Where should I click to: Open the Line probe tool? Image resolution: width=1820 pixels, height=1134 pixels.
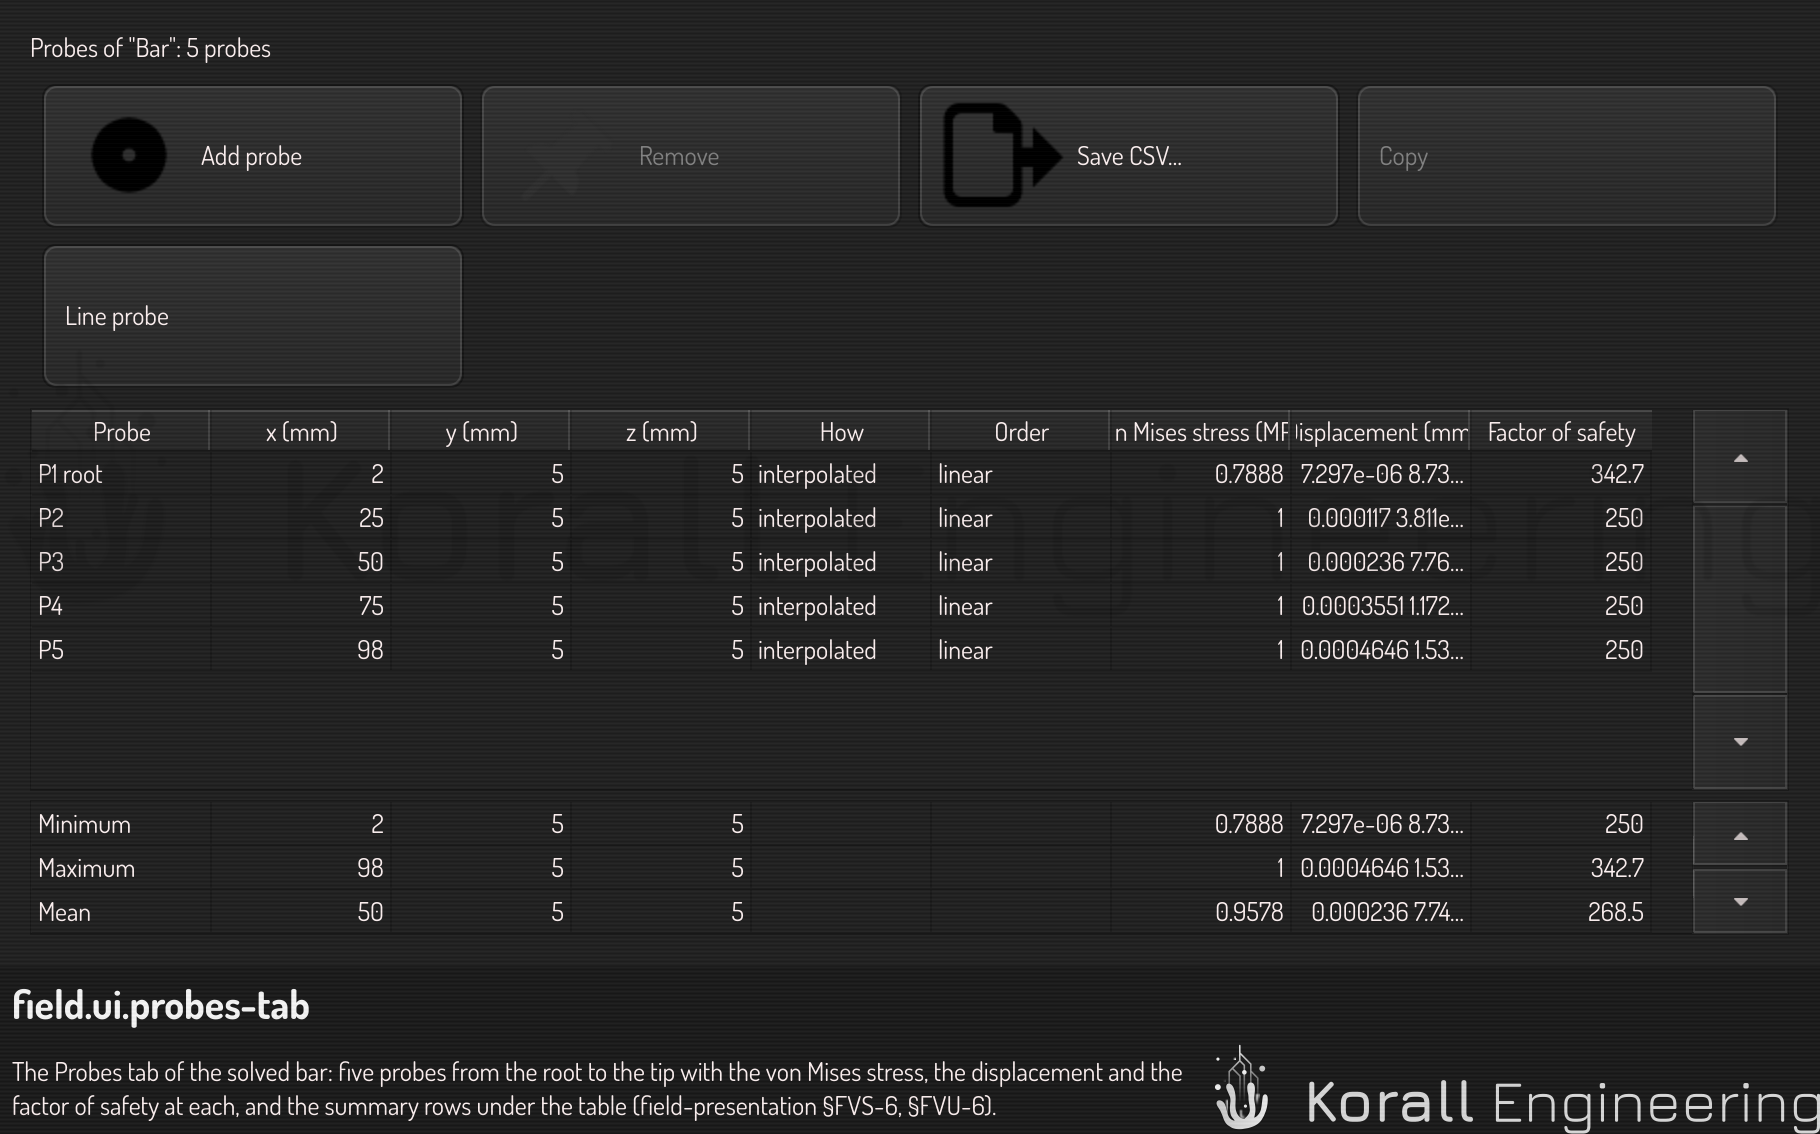(x=253, y=316)
